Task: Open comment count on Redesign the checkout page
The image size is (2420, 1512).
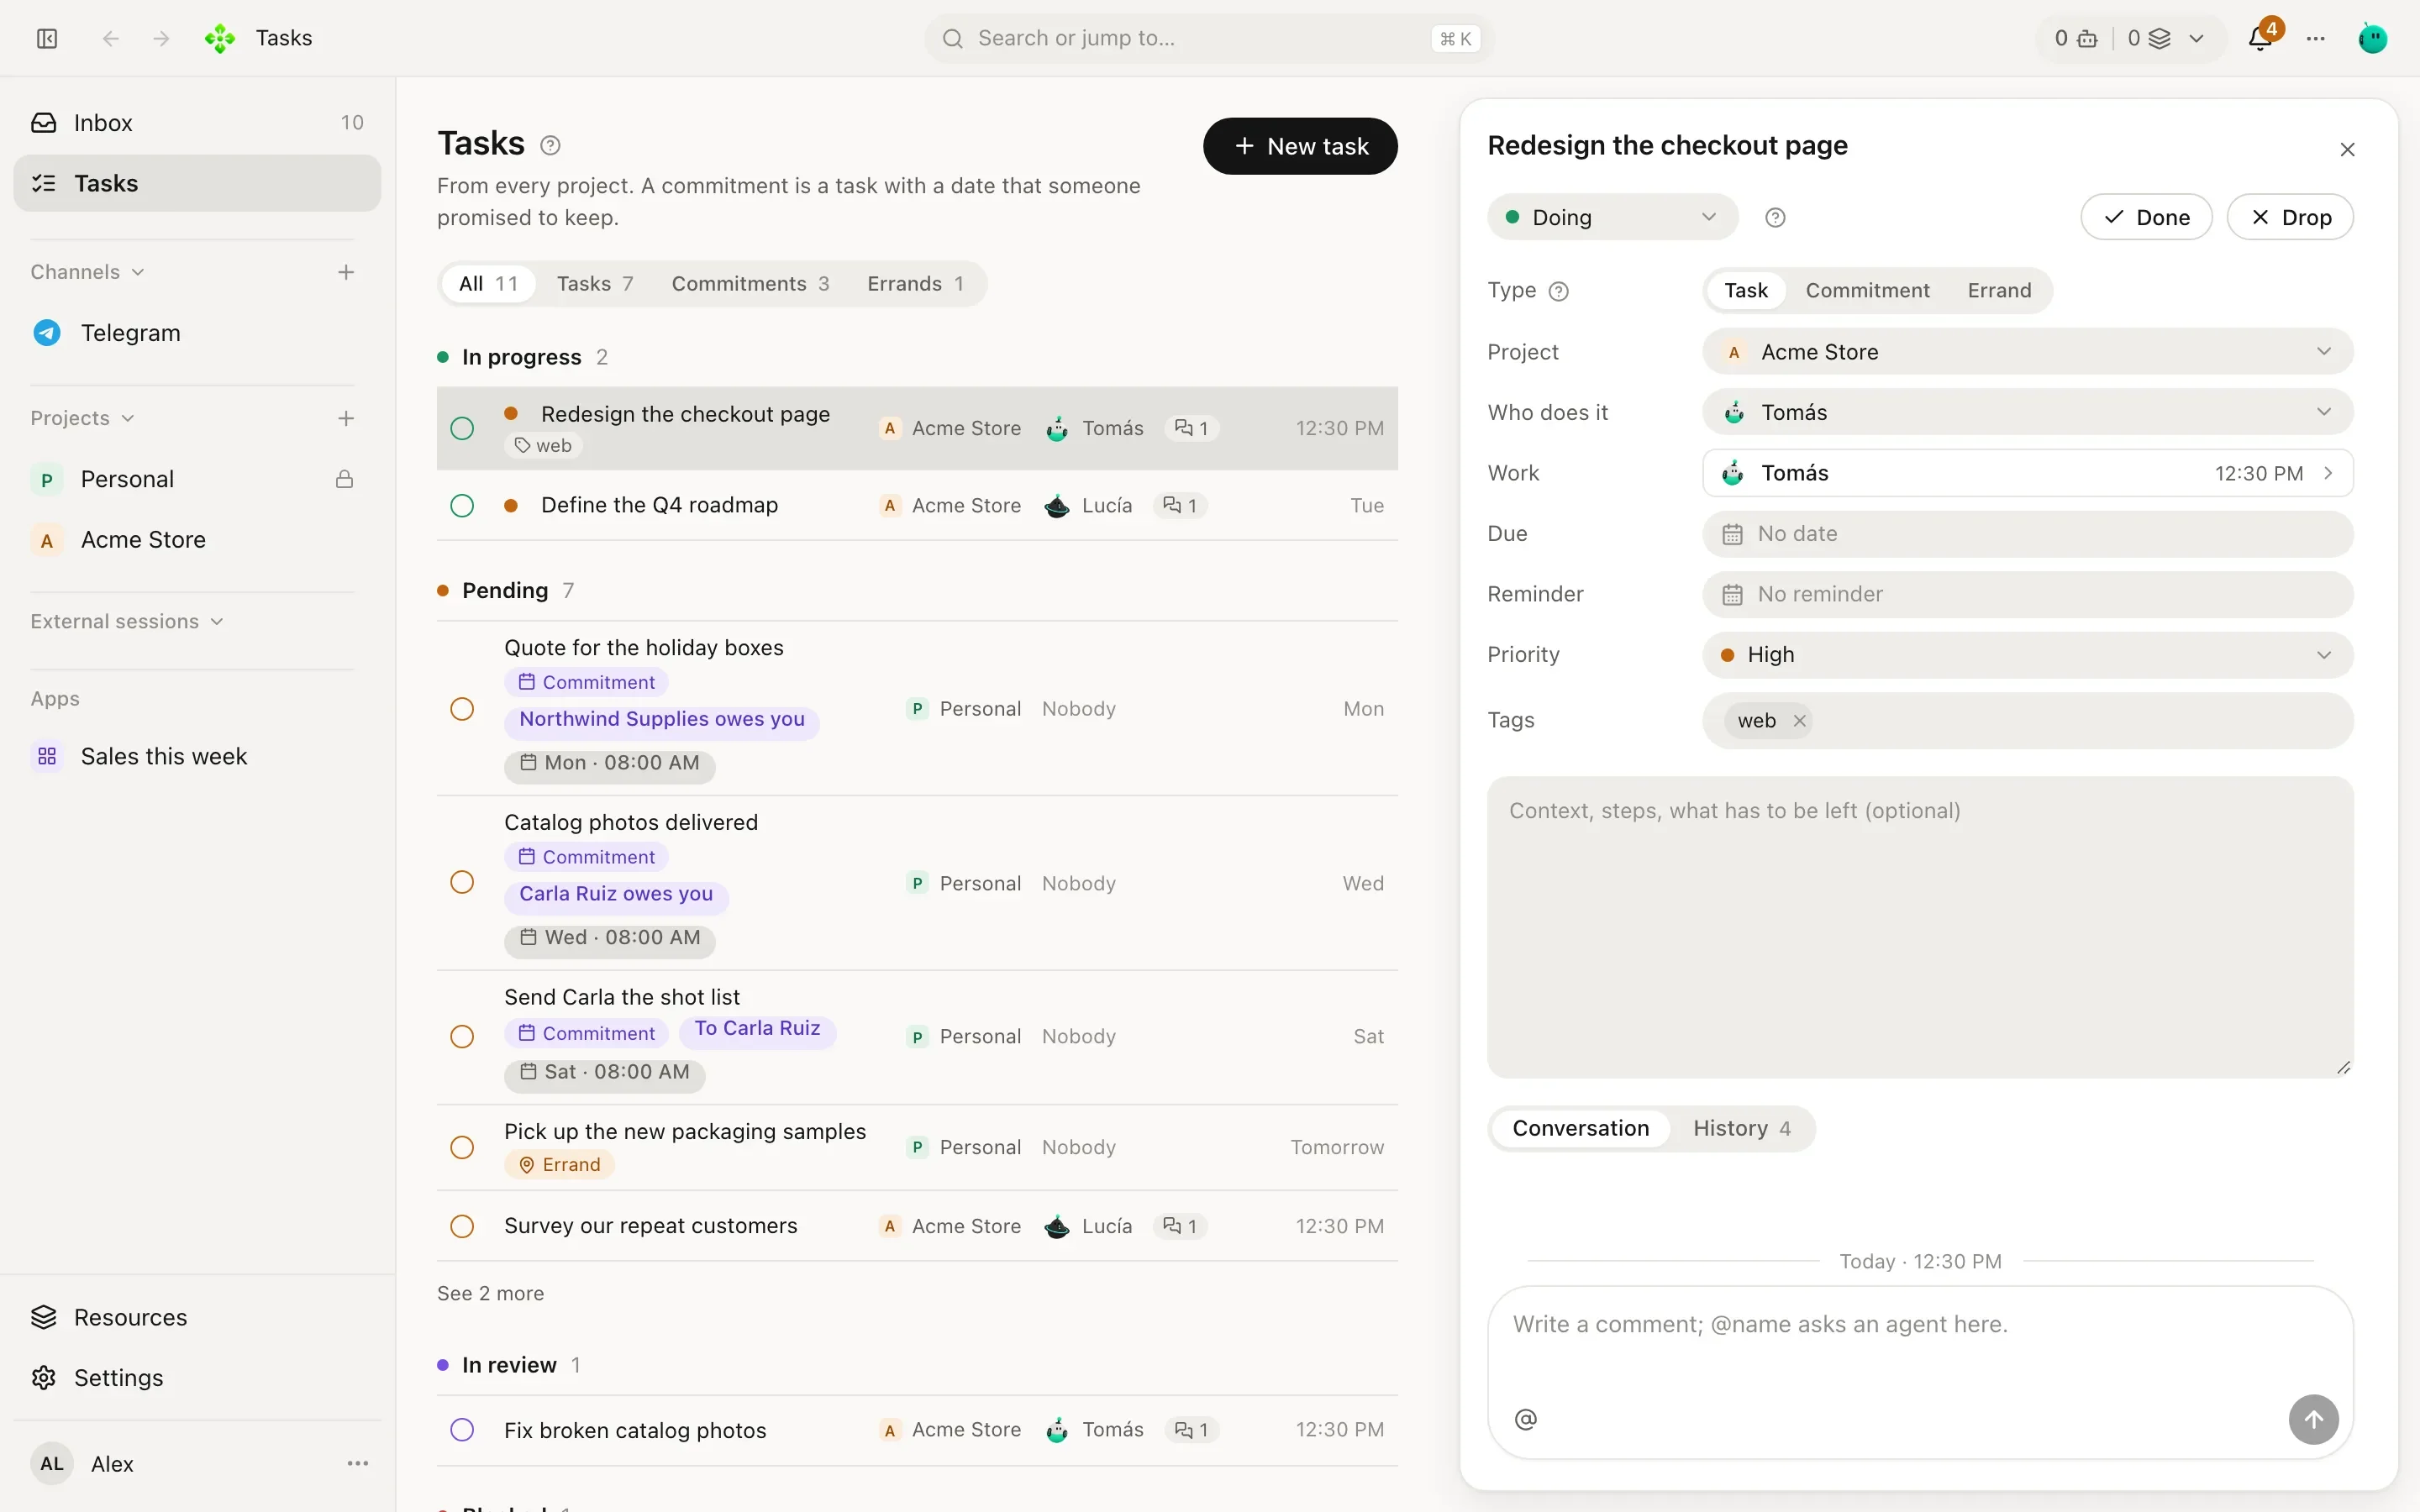Action: (1192, 428)
